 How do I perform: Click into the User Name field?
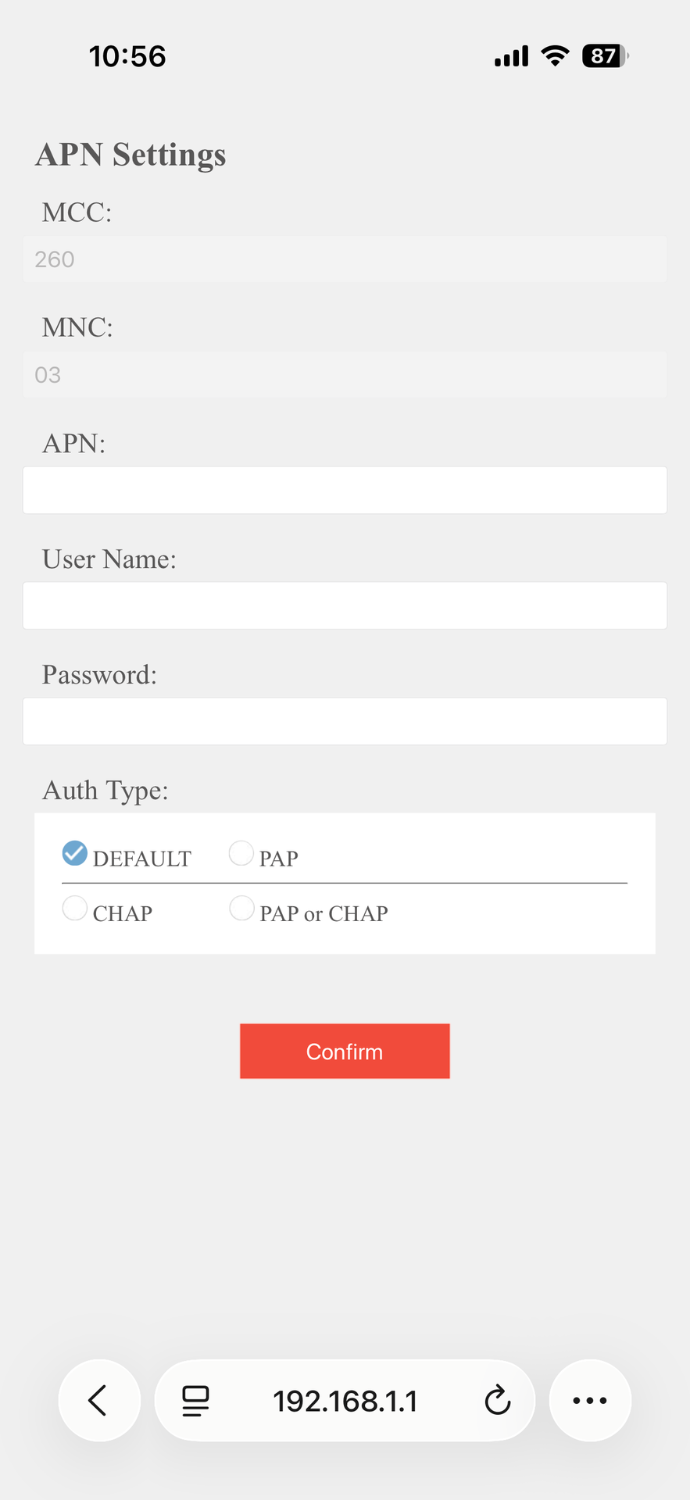345,606
